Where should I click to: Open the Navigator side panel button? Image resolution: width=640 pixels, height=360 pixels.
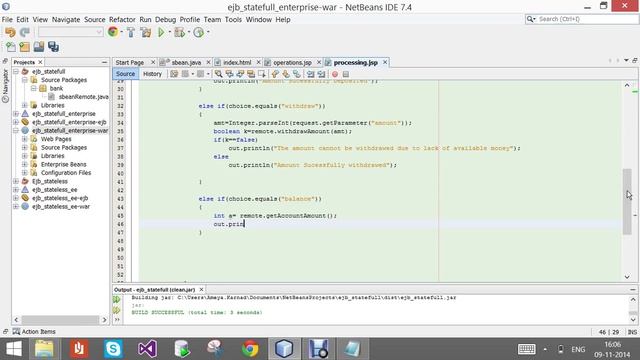tap(5, 86)
